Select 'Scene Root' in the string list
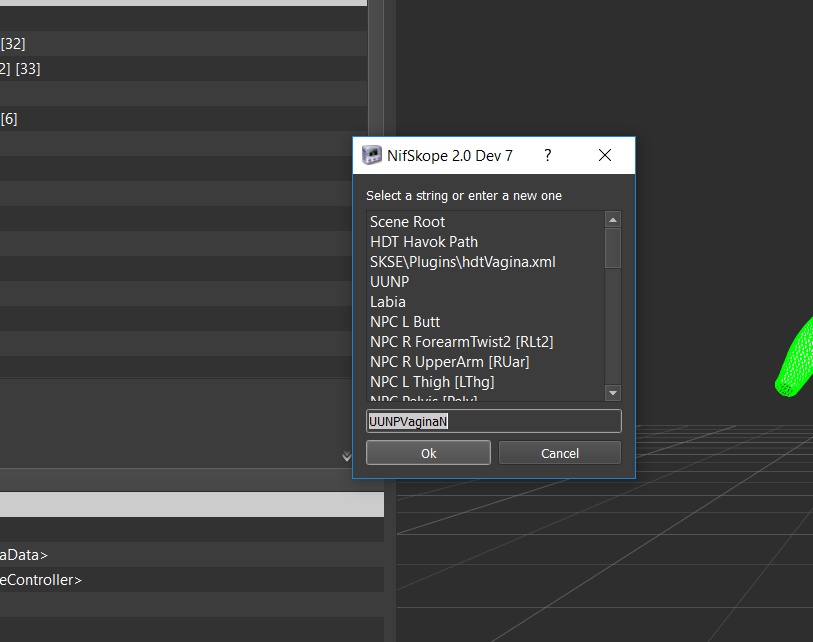813x642 pixels. pyautogui.click(x=485, y=222)
